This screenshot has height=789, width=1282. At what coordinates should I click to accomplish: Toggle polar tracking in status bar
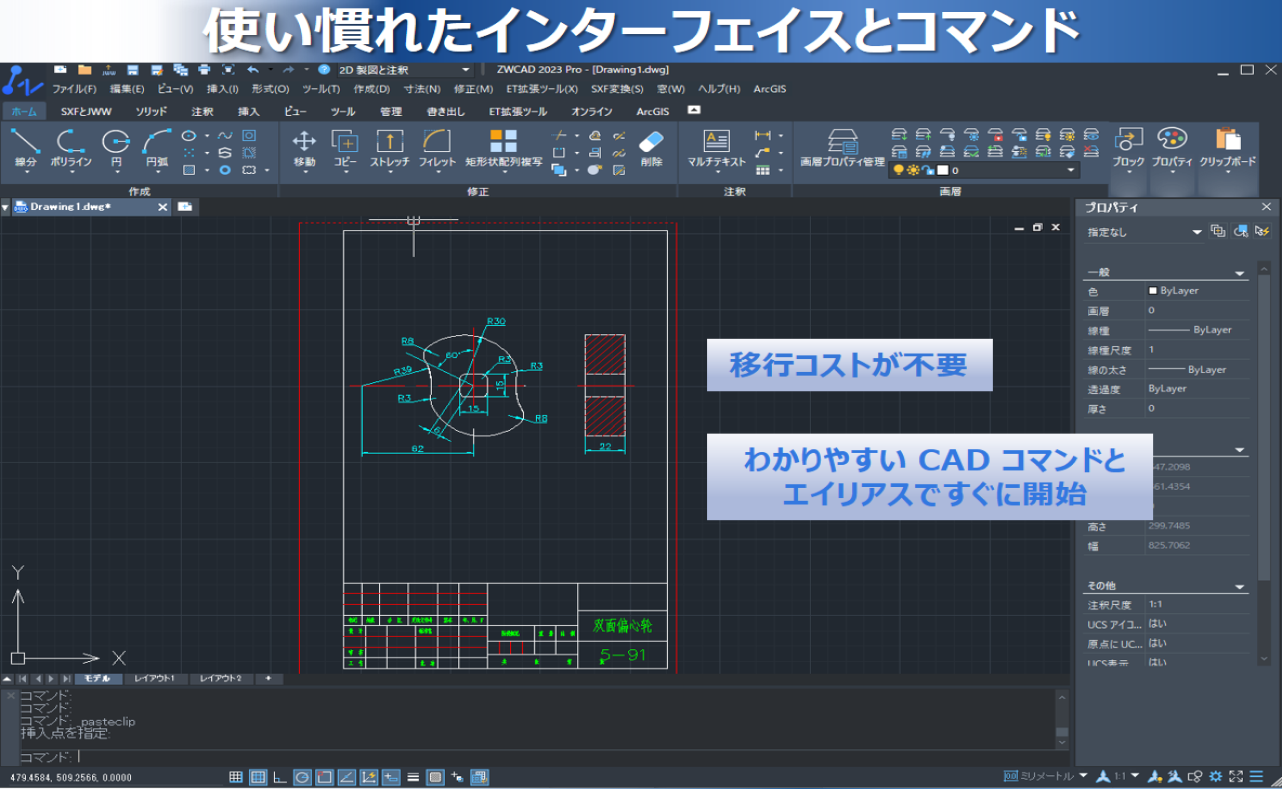tap(302, 776)
